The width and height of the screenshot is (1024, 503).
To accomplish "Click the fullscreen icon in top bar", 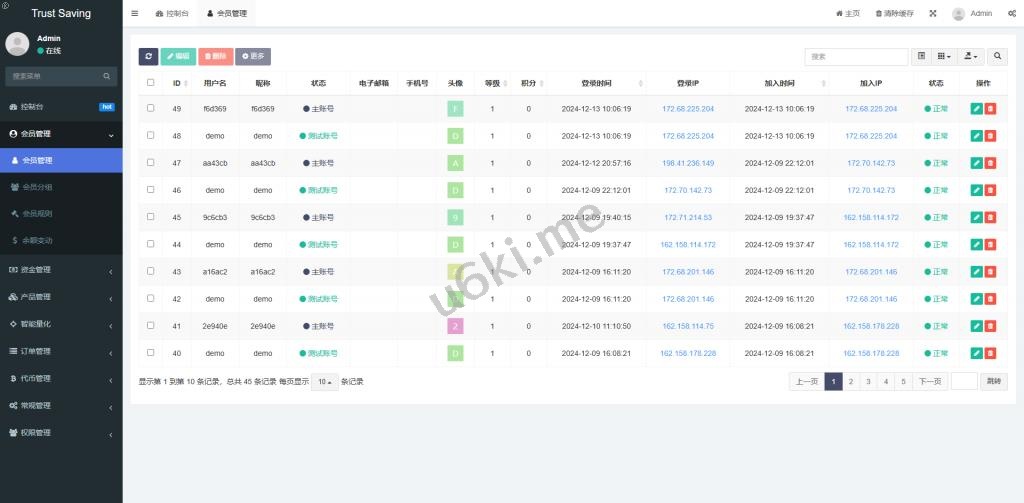I will click(x=933, y=14).
